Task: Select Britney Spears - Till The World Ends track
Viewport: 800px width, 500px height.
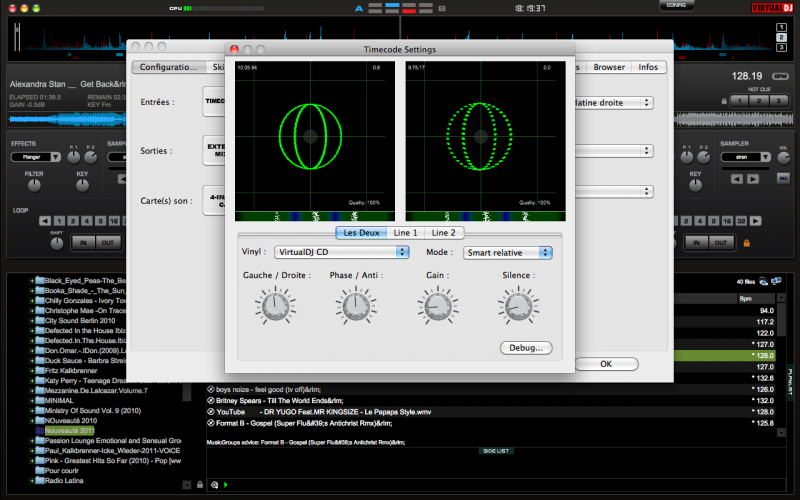Action: click(x=280, y=401)
